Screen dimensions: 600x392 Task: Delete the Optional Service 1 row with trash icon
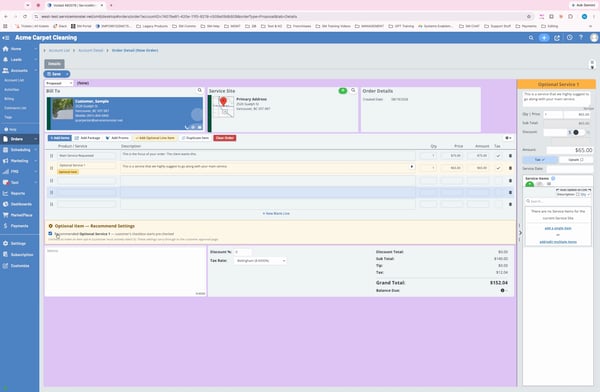510,168
